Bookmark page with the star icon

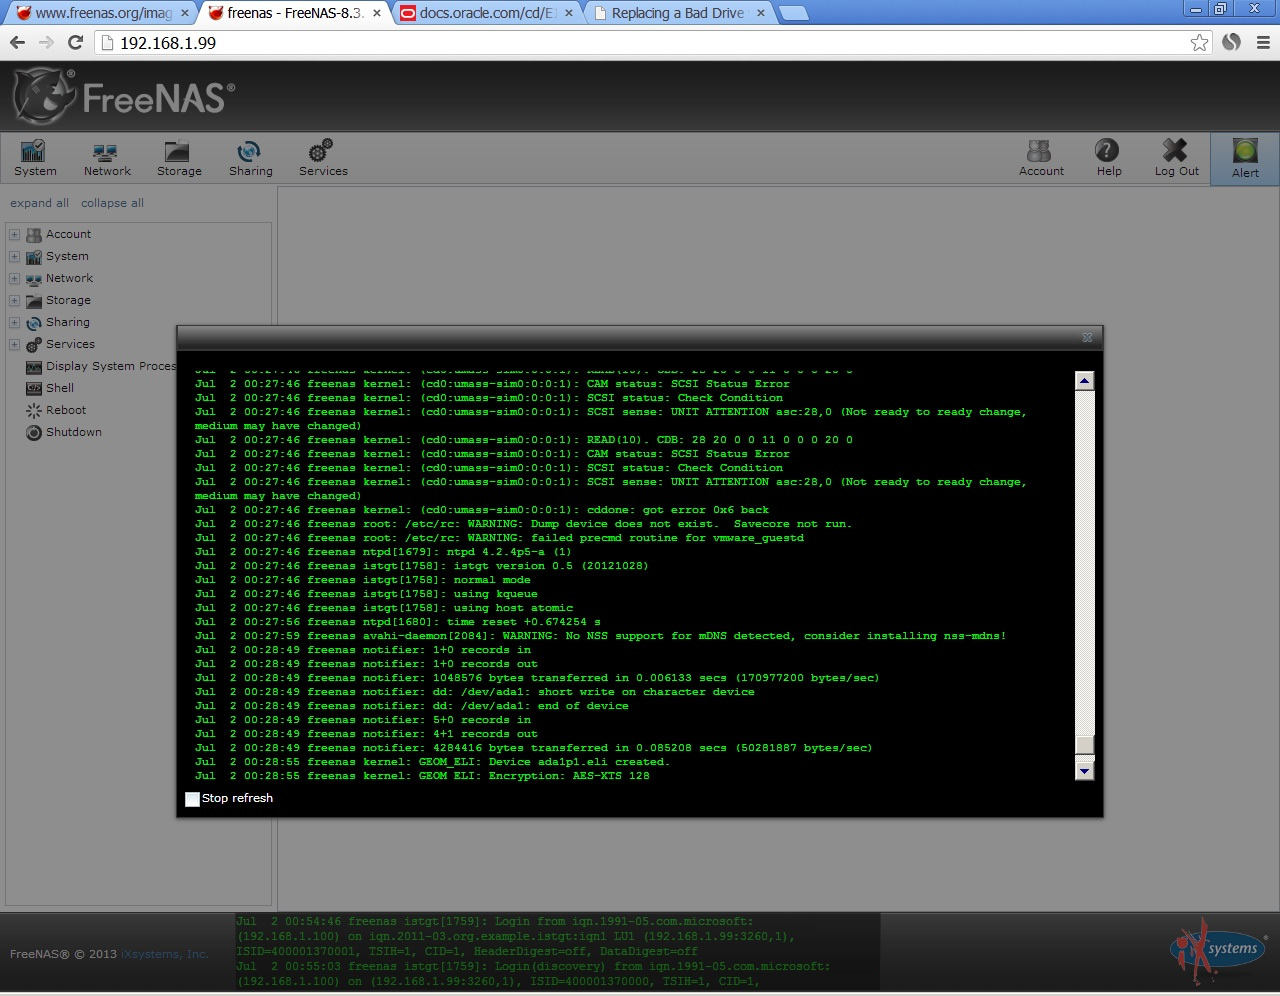point(1199,42)
